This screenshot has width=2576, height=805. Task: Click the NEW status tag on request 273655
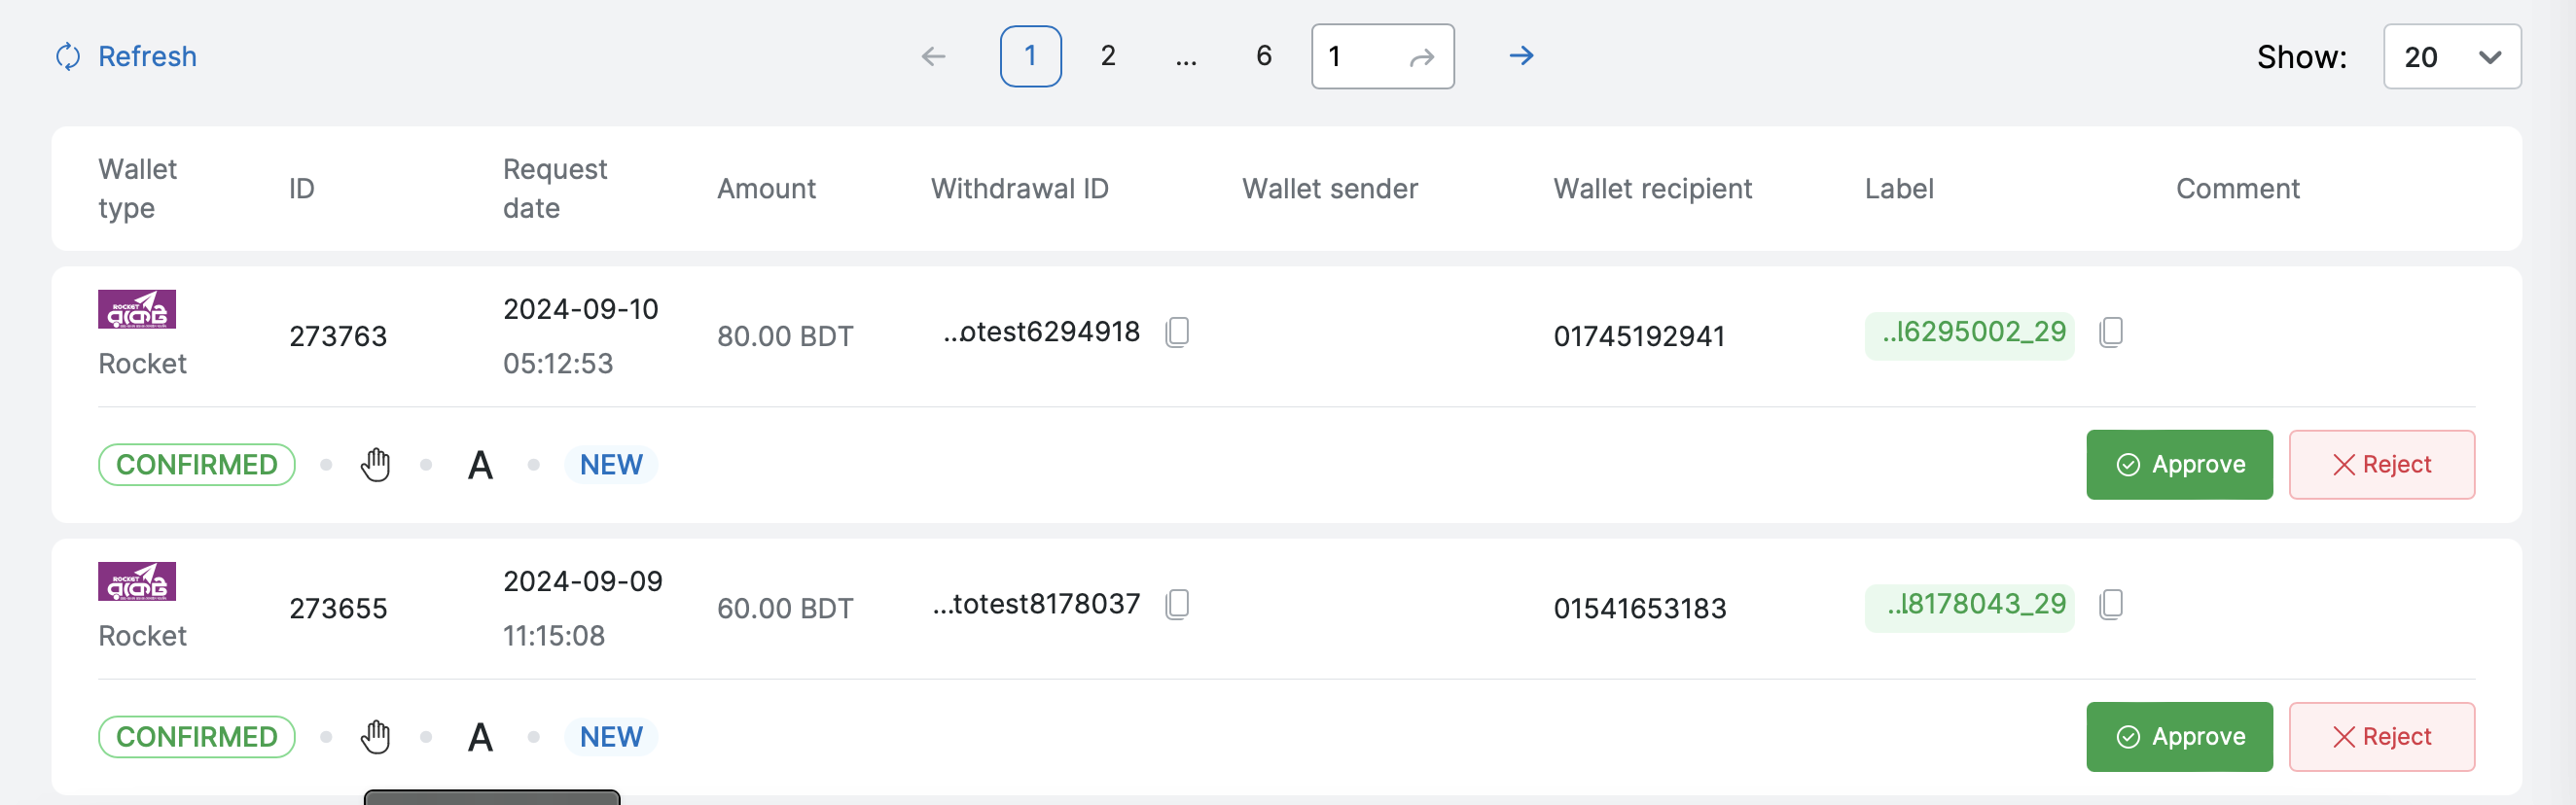click(610, 737)
